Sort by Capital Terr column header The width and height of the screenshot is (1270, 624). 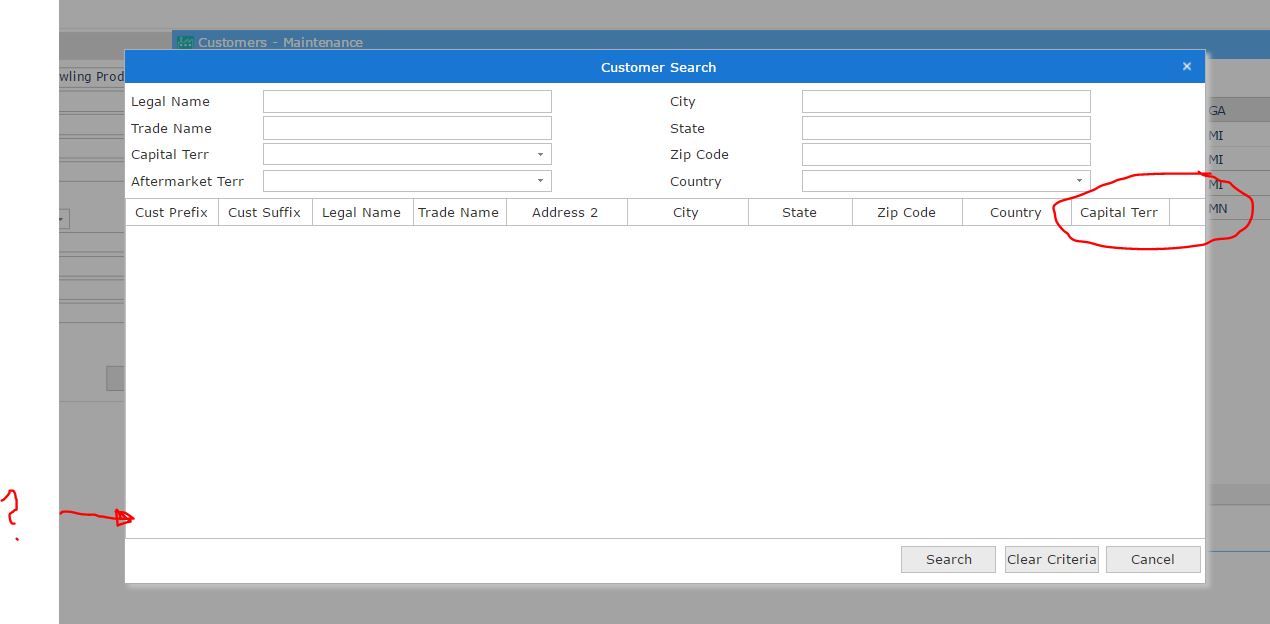[1120, 212]
